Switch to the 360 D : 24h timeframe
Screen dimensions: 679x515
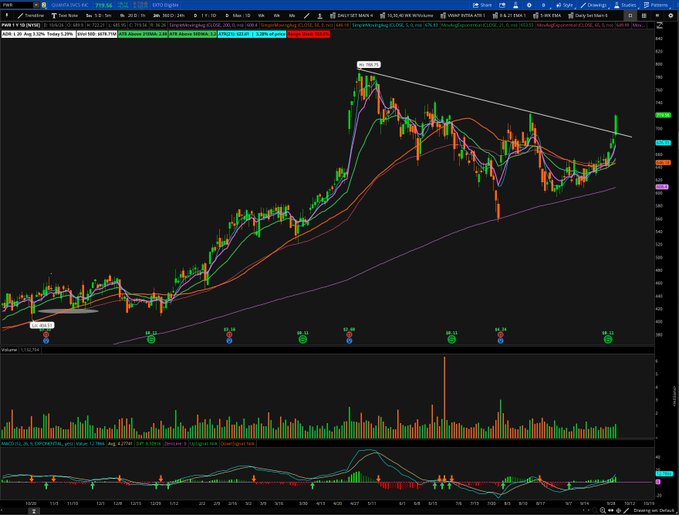[169, 16]
